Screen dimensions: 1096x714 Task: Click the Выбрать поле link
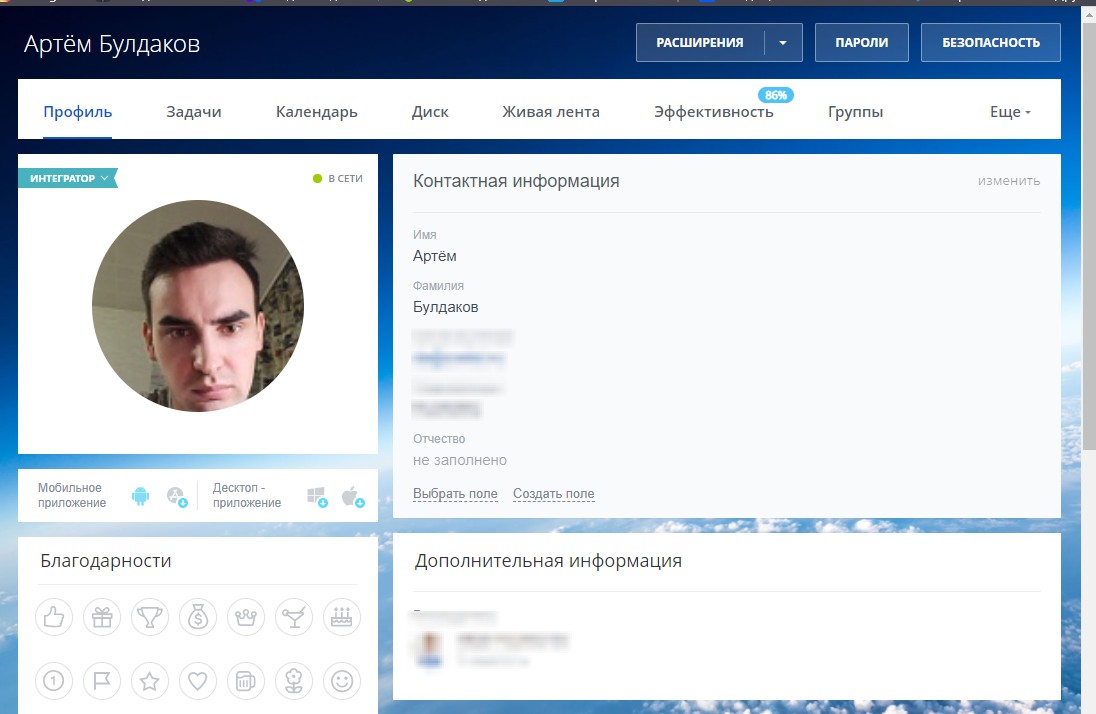point(455,494)
